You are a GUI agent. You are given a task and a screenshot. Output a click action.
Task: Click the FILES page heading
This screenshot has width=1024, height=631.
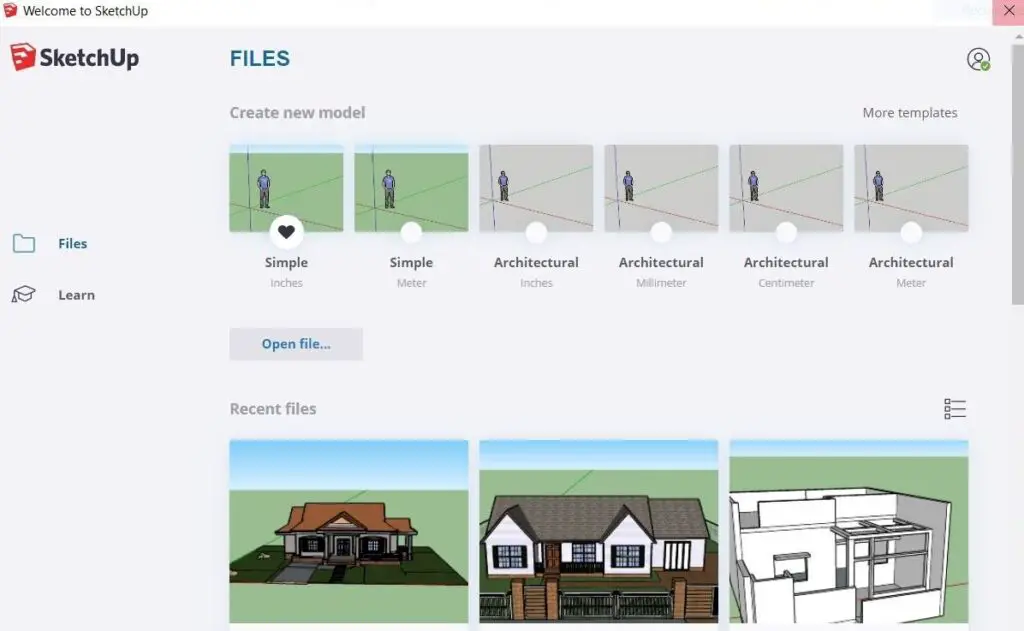coord(259,59)
